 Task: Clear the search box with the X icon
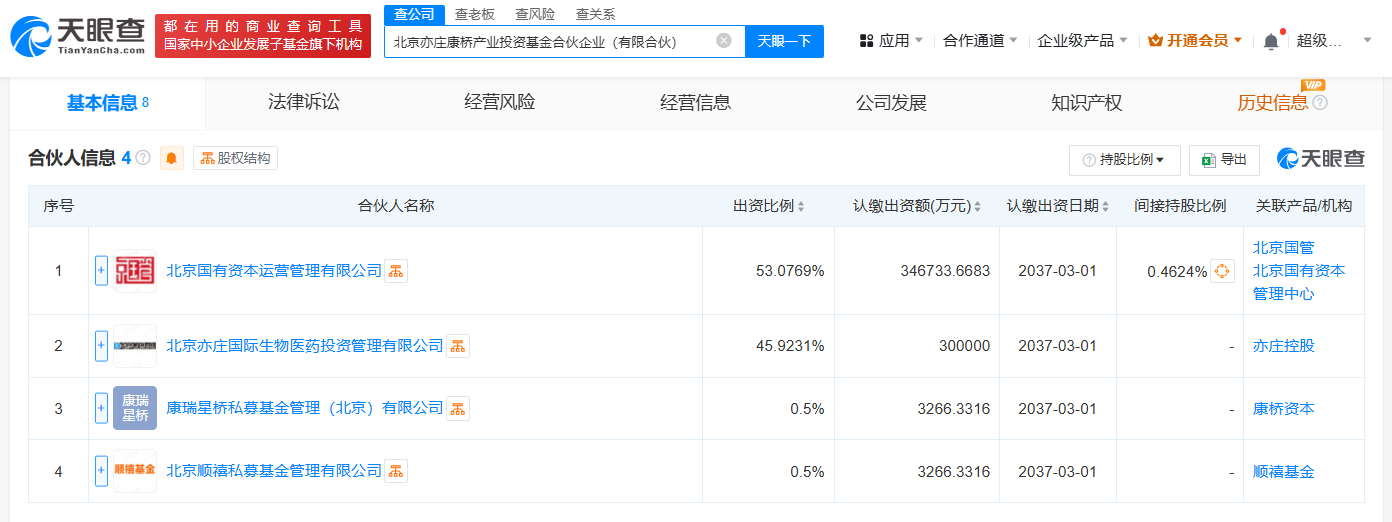pyautogui.click(x=724, y=41)
